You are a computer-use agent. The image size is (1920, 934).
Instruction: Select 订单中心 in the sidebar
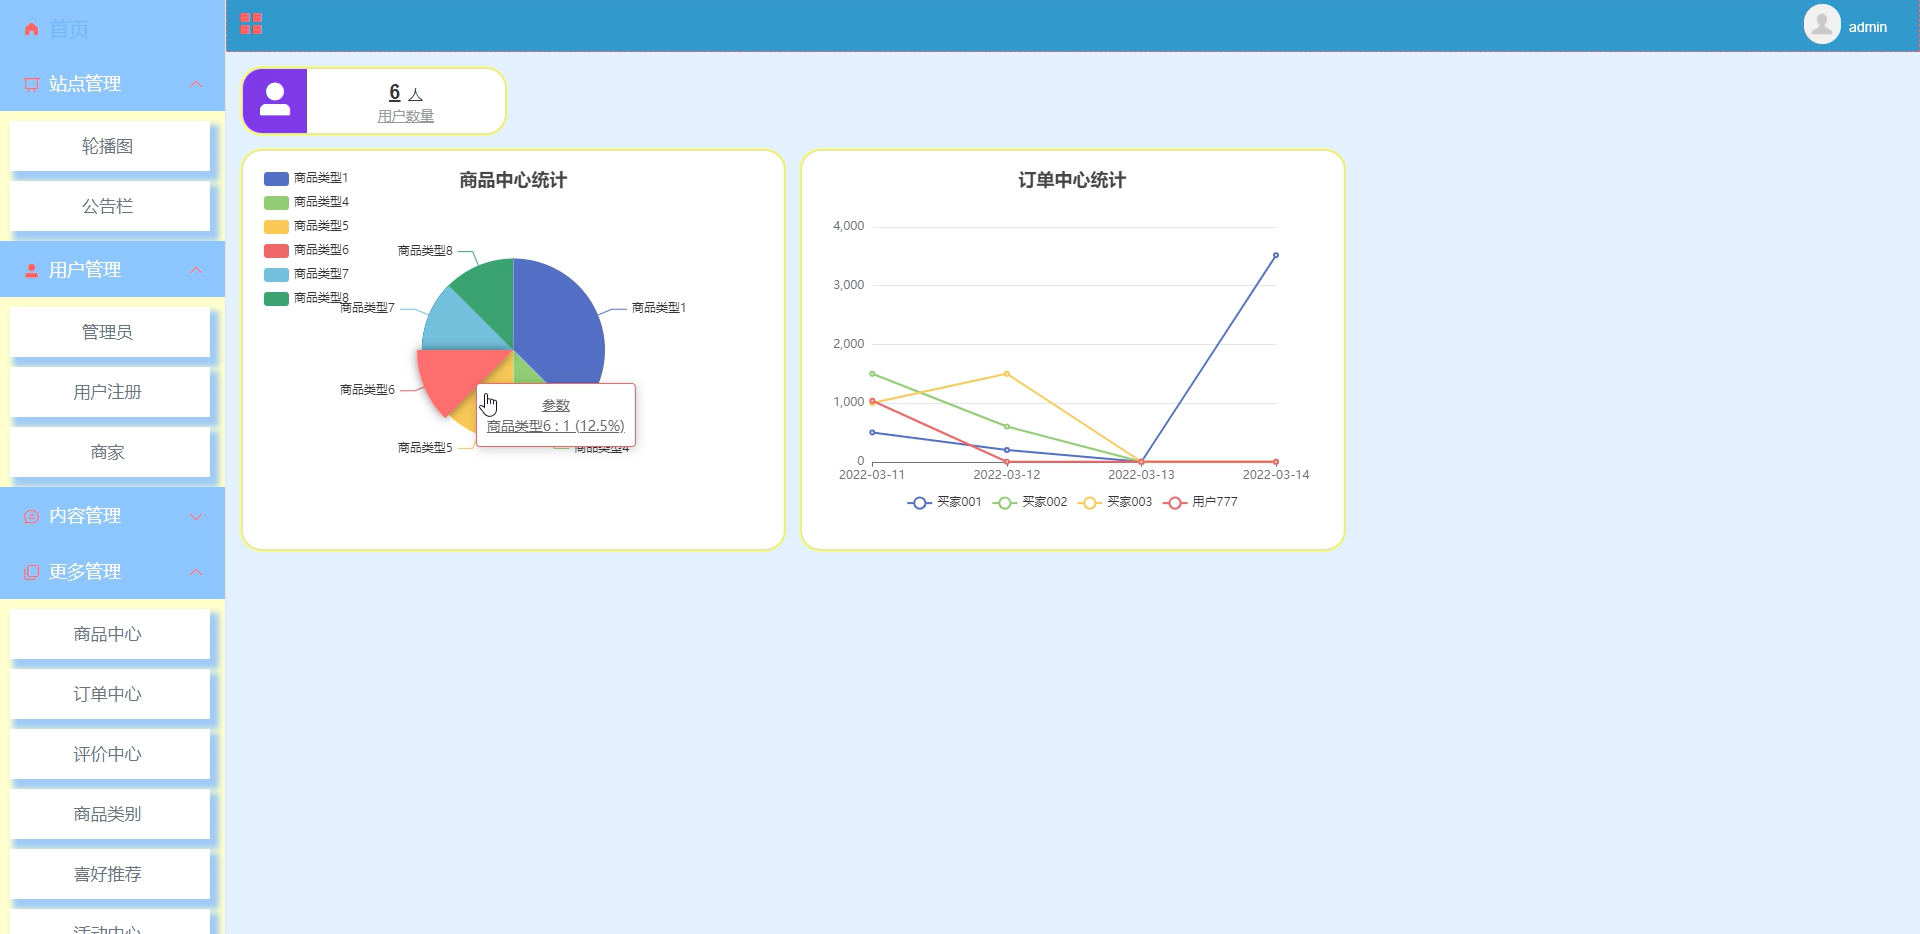coord(109,694)
